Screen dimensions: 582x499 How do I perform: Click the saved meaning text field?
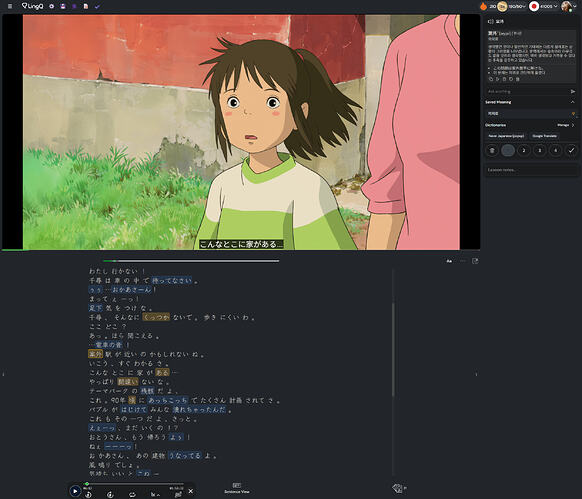(529, 114)
